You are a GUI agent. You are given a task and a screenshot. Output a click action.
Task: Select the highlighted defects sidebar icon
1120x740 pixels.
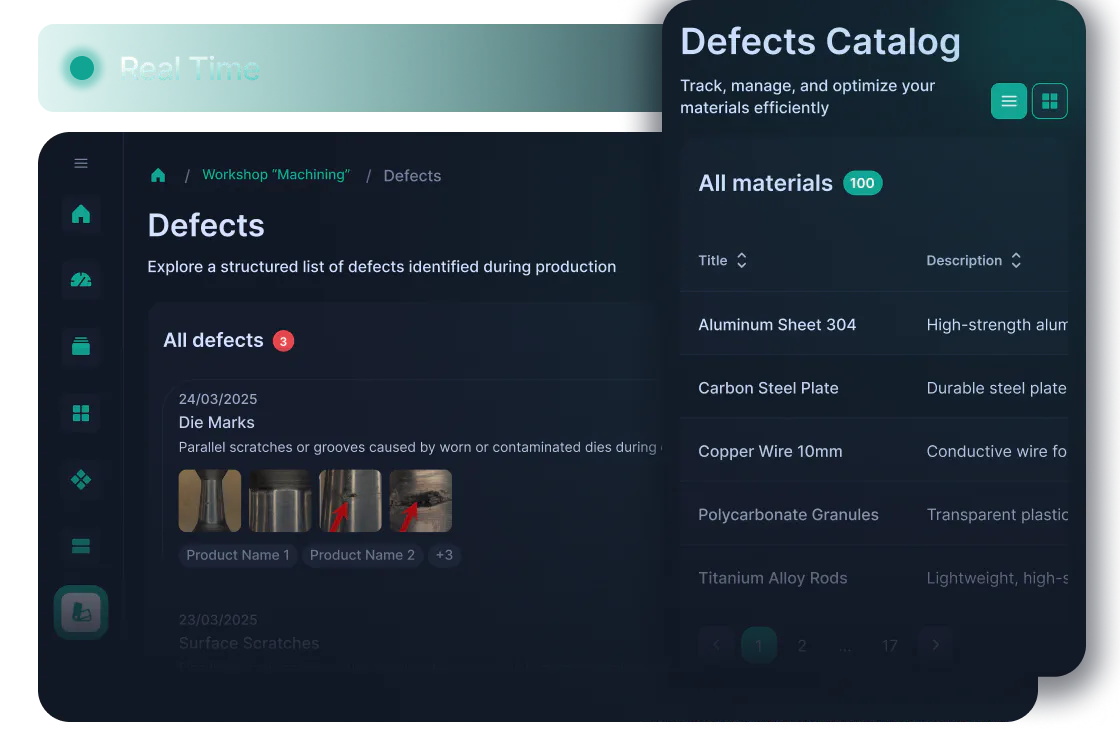[x=81, y=612]
